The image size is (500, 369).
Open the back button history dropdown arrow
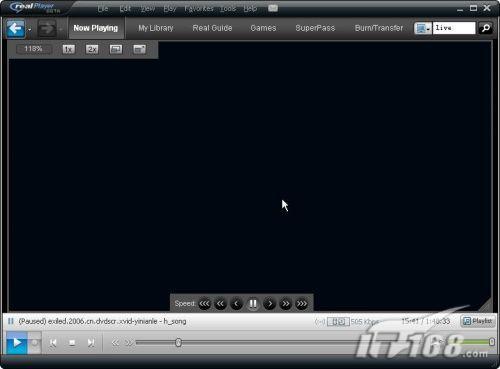[x=30, y=29]
